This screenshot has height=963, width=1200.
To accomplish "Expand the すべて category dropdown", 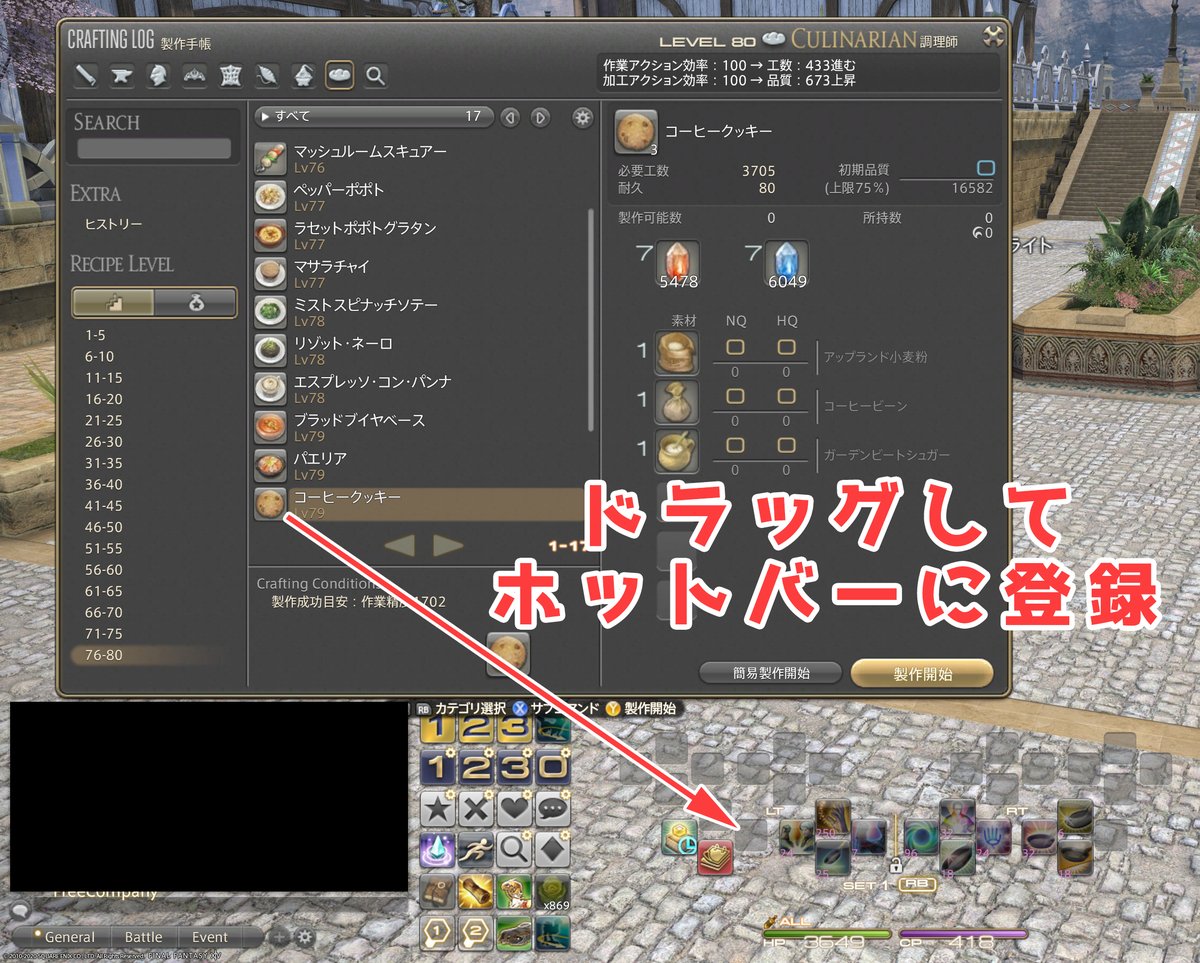I will click(x=374, y=117).
